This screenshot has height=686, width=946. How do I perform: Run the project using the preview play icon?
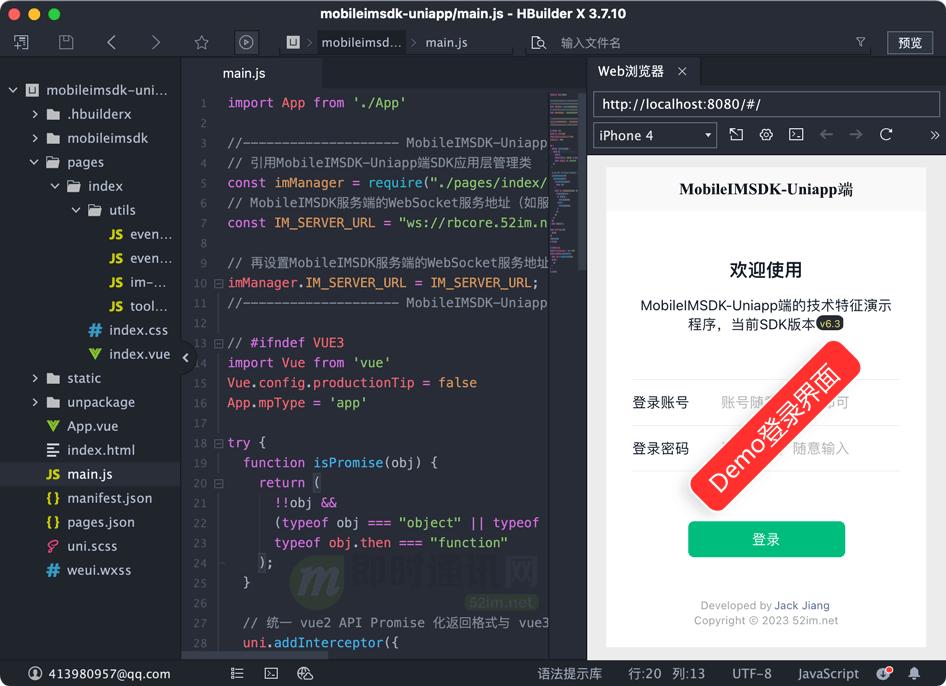(x=246, y=42)
